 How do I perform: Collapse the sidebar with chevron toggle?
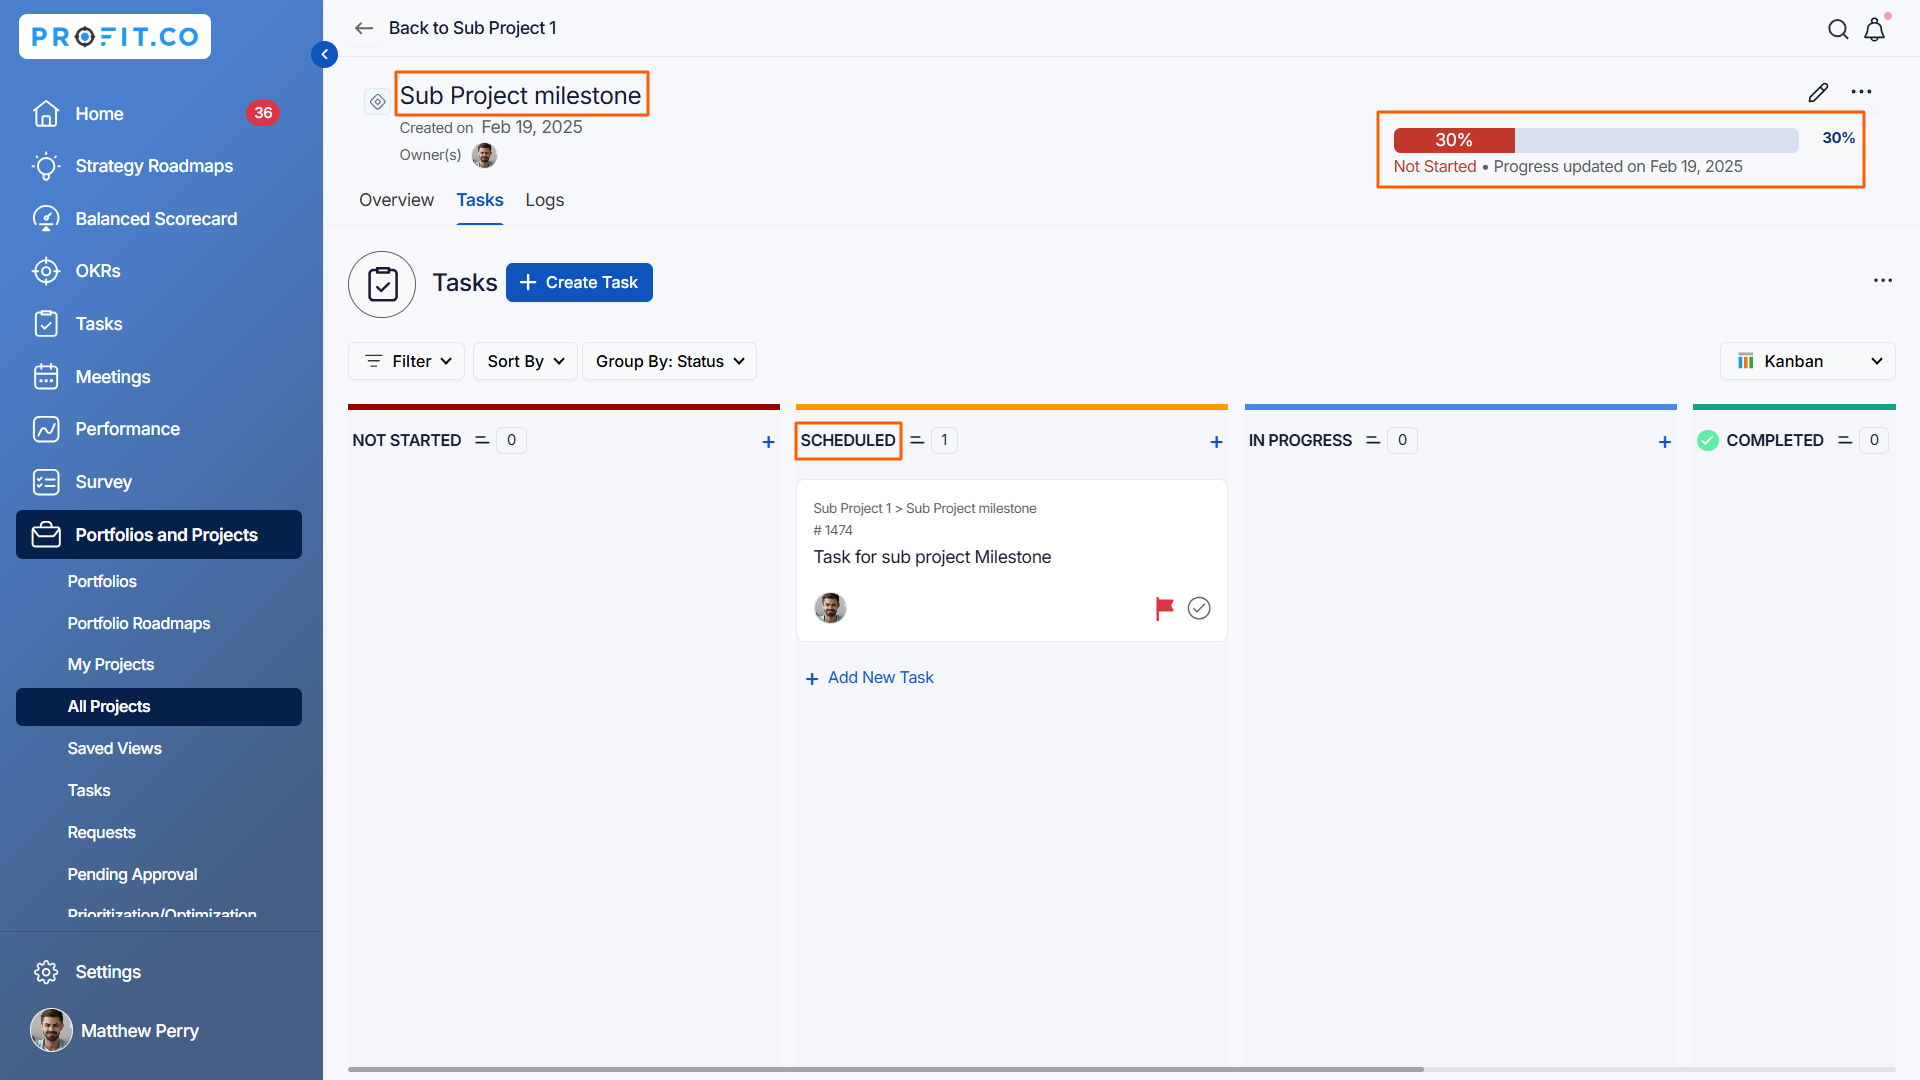(324, 54)
